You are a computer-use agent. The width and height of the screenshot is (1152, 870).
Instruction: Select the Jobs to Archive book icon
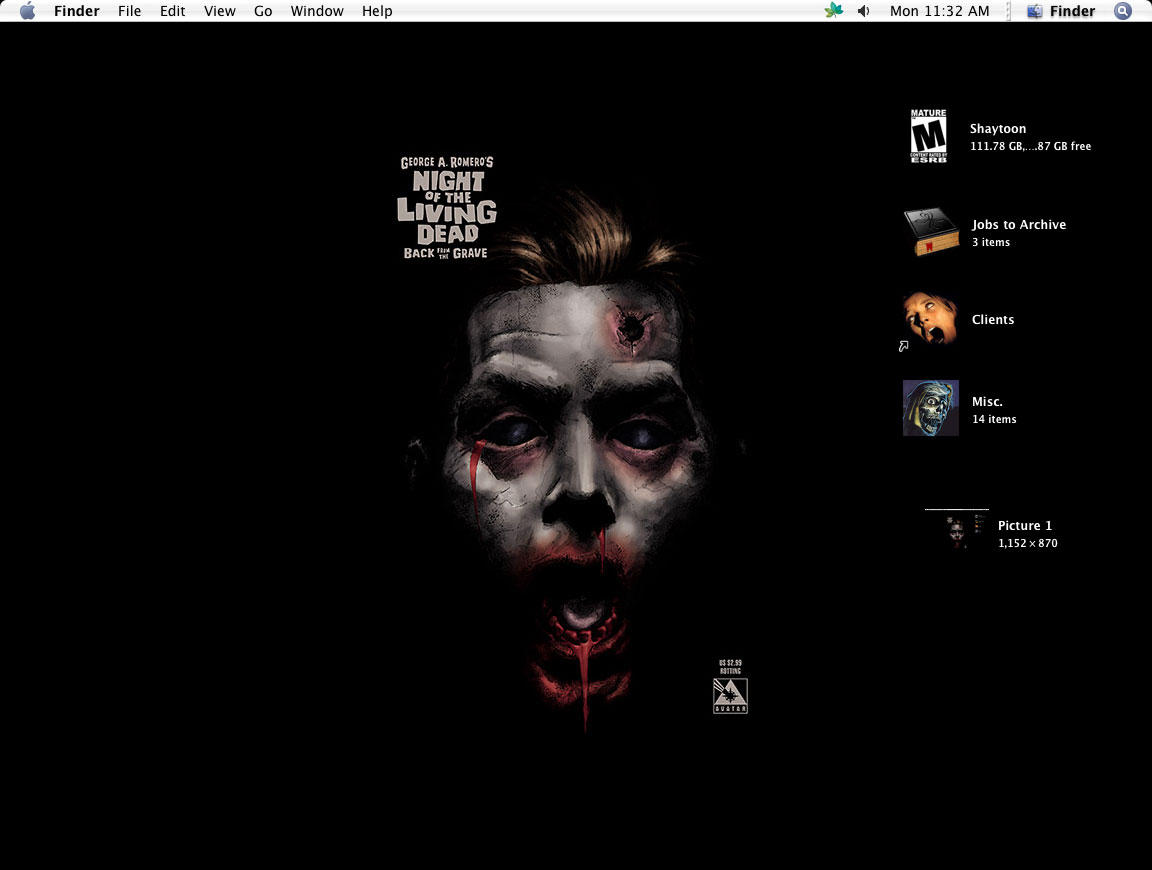click(931, 232)
